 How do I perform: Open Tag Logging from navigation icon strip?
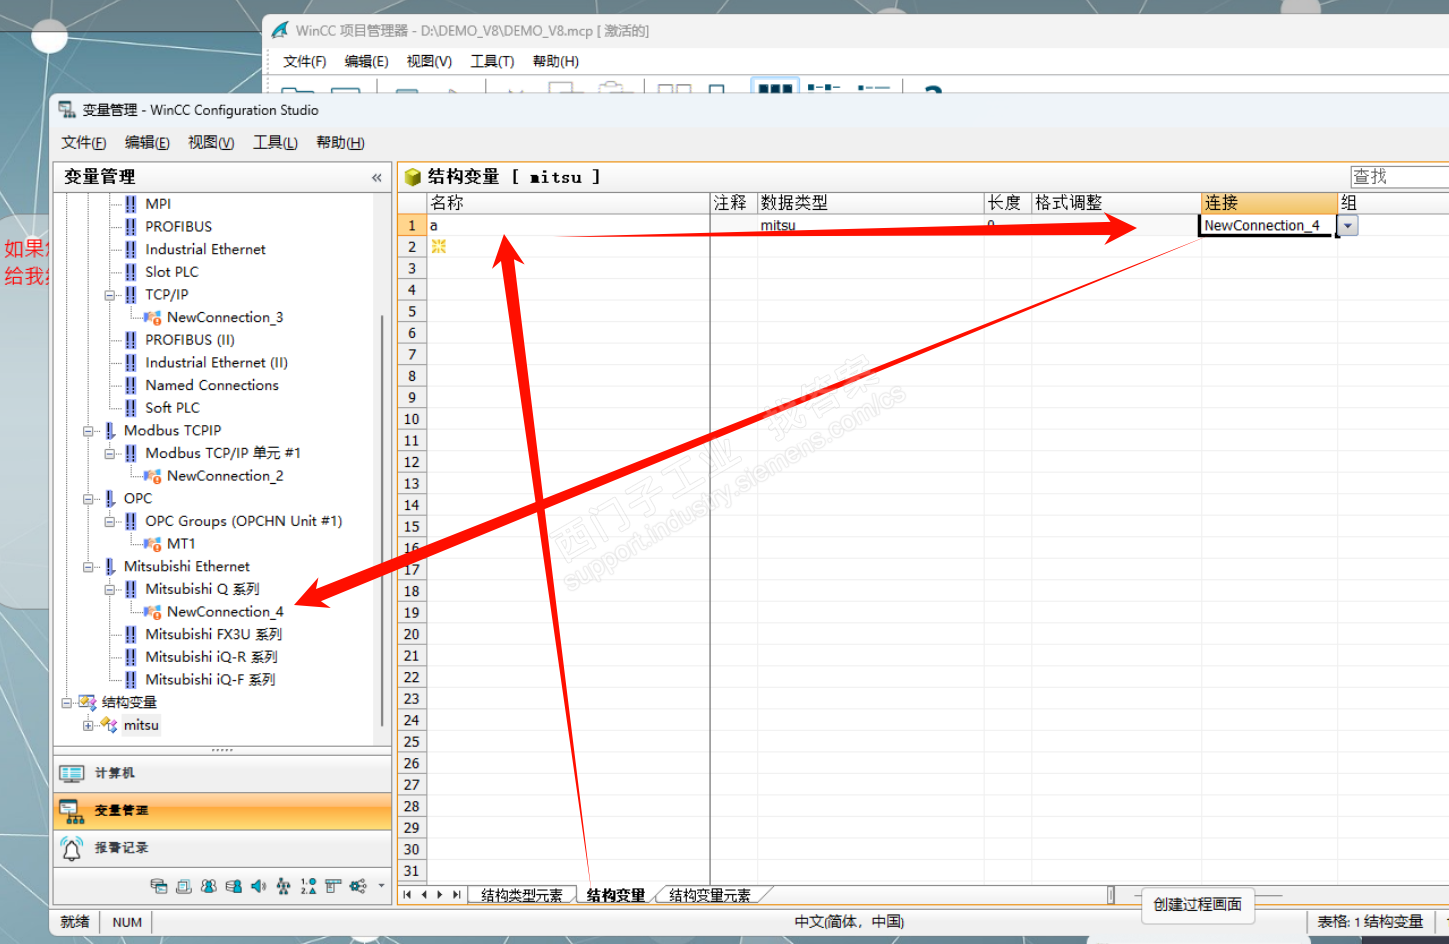[158, 886]
